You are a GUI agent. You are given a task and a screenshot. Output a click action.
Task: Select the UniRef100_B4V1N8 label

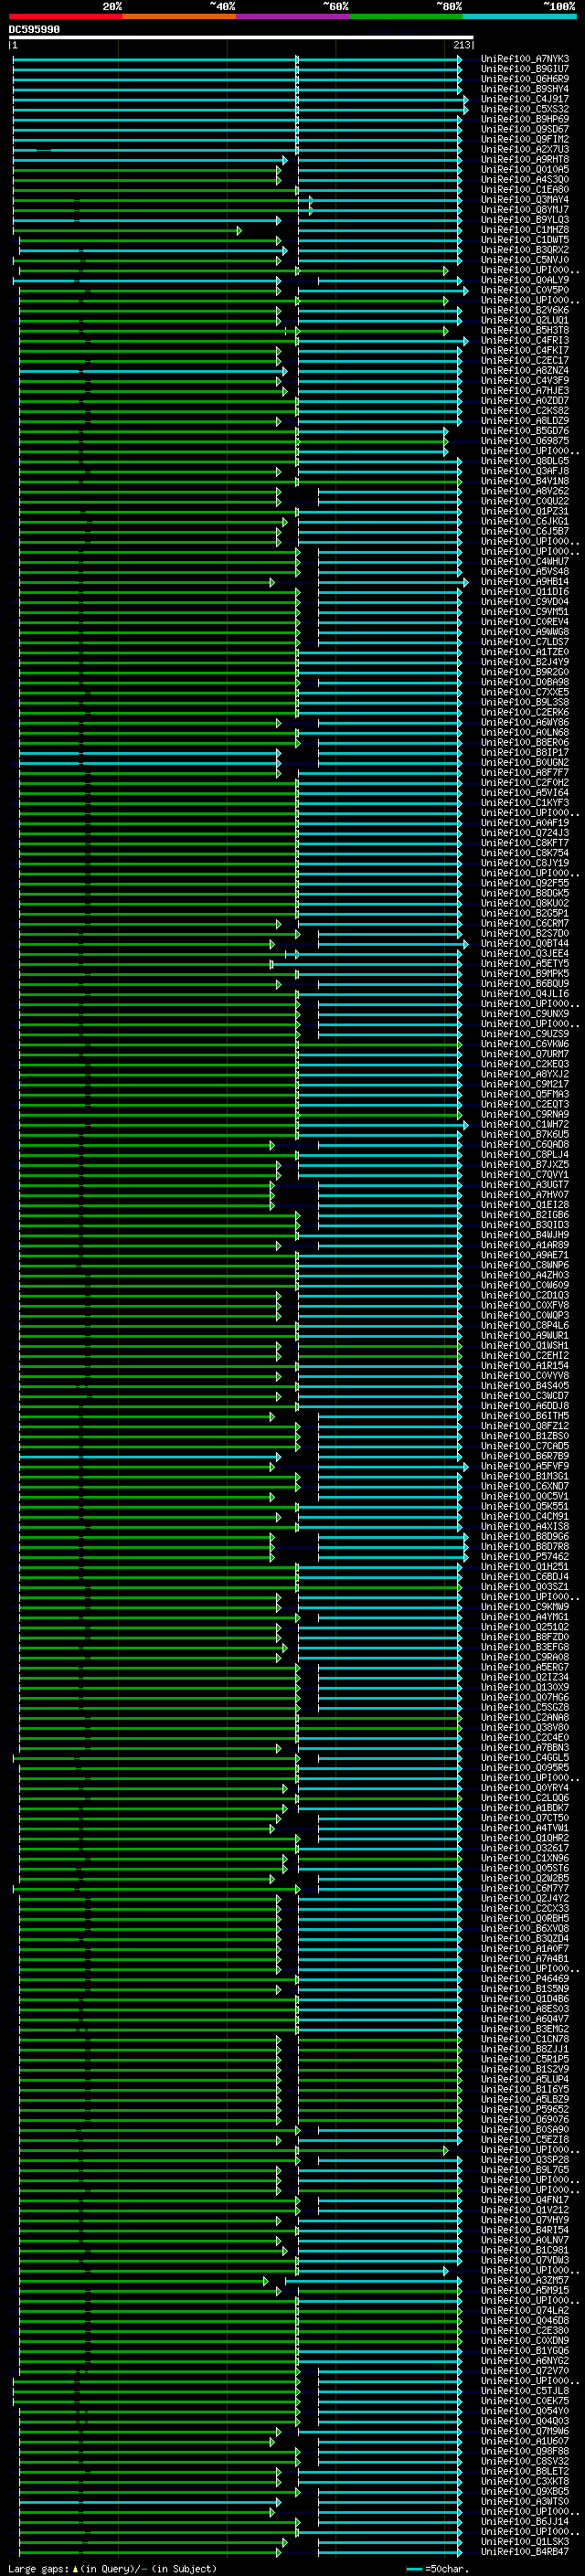(525, 481)
